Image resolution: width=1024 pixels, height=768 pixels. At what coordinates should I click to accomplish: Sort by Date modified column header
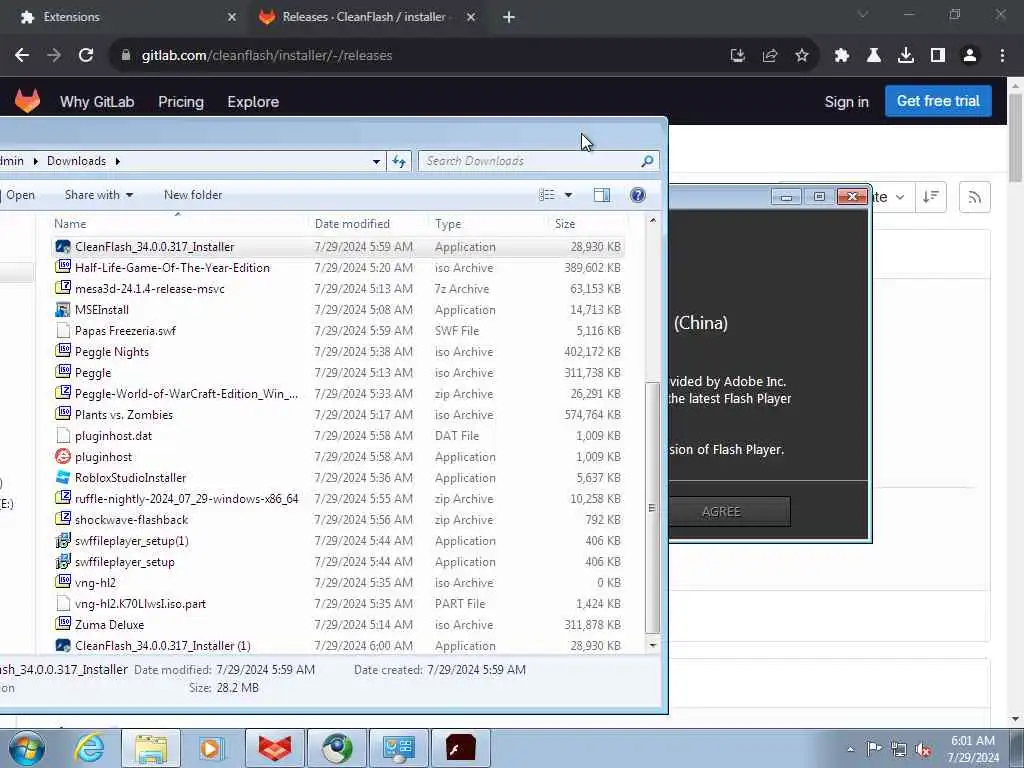point(368,223)
